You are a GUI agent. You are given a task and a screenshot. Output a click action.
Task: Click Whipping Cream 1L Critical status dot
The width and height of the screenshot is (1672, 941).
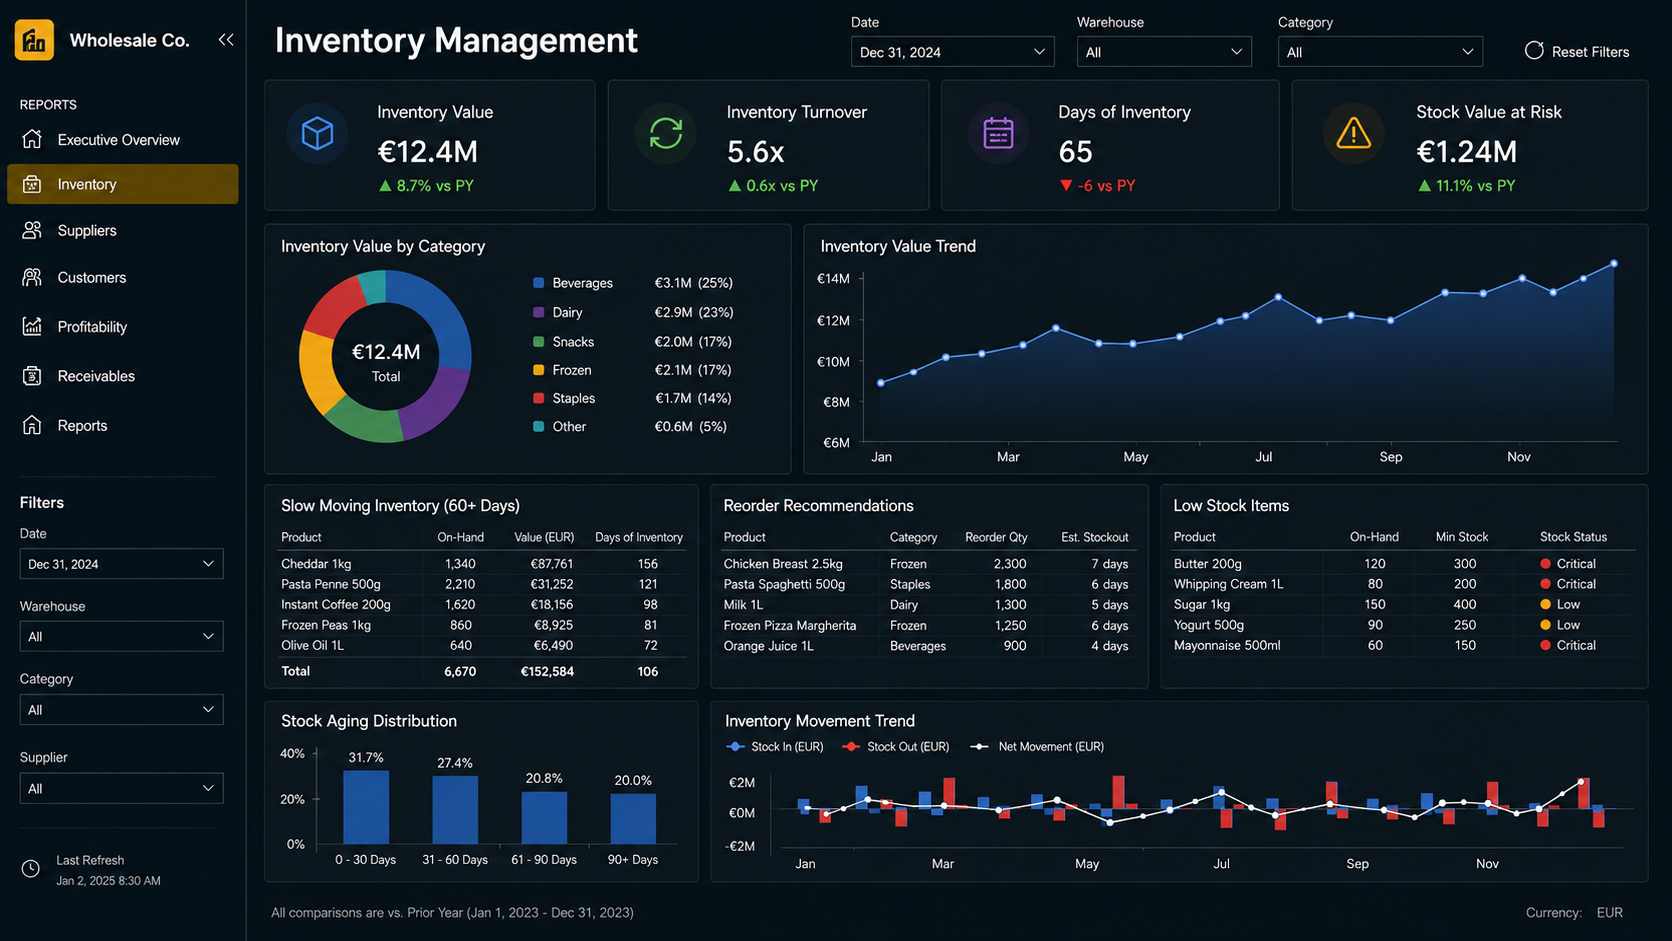point(1545,584)
